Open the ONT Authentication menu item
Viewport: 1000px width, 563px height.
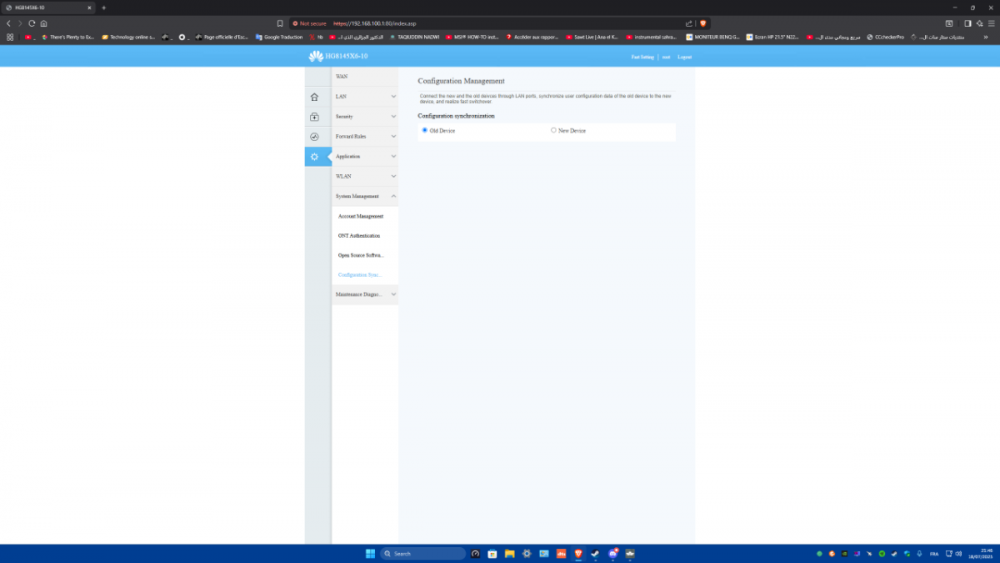point(359,235)
